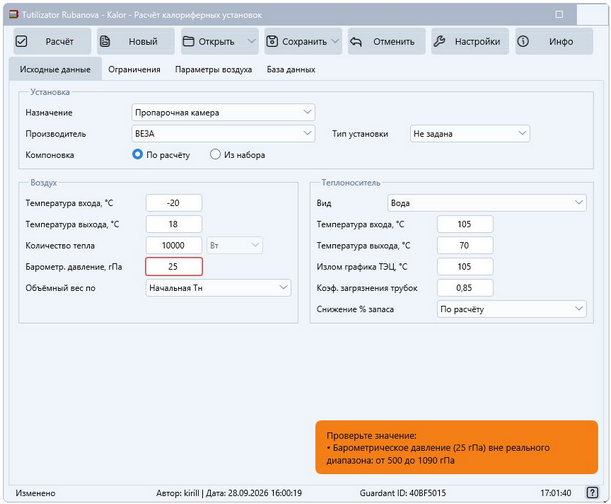Click the barometric pressure field 25
Image resolution: width=611 pixels, height=504 pixels.
[174, 267]
